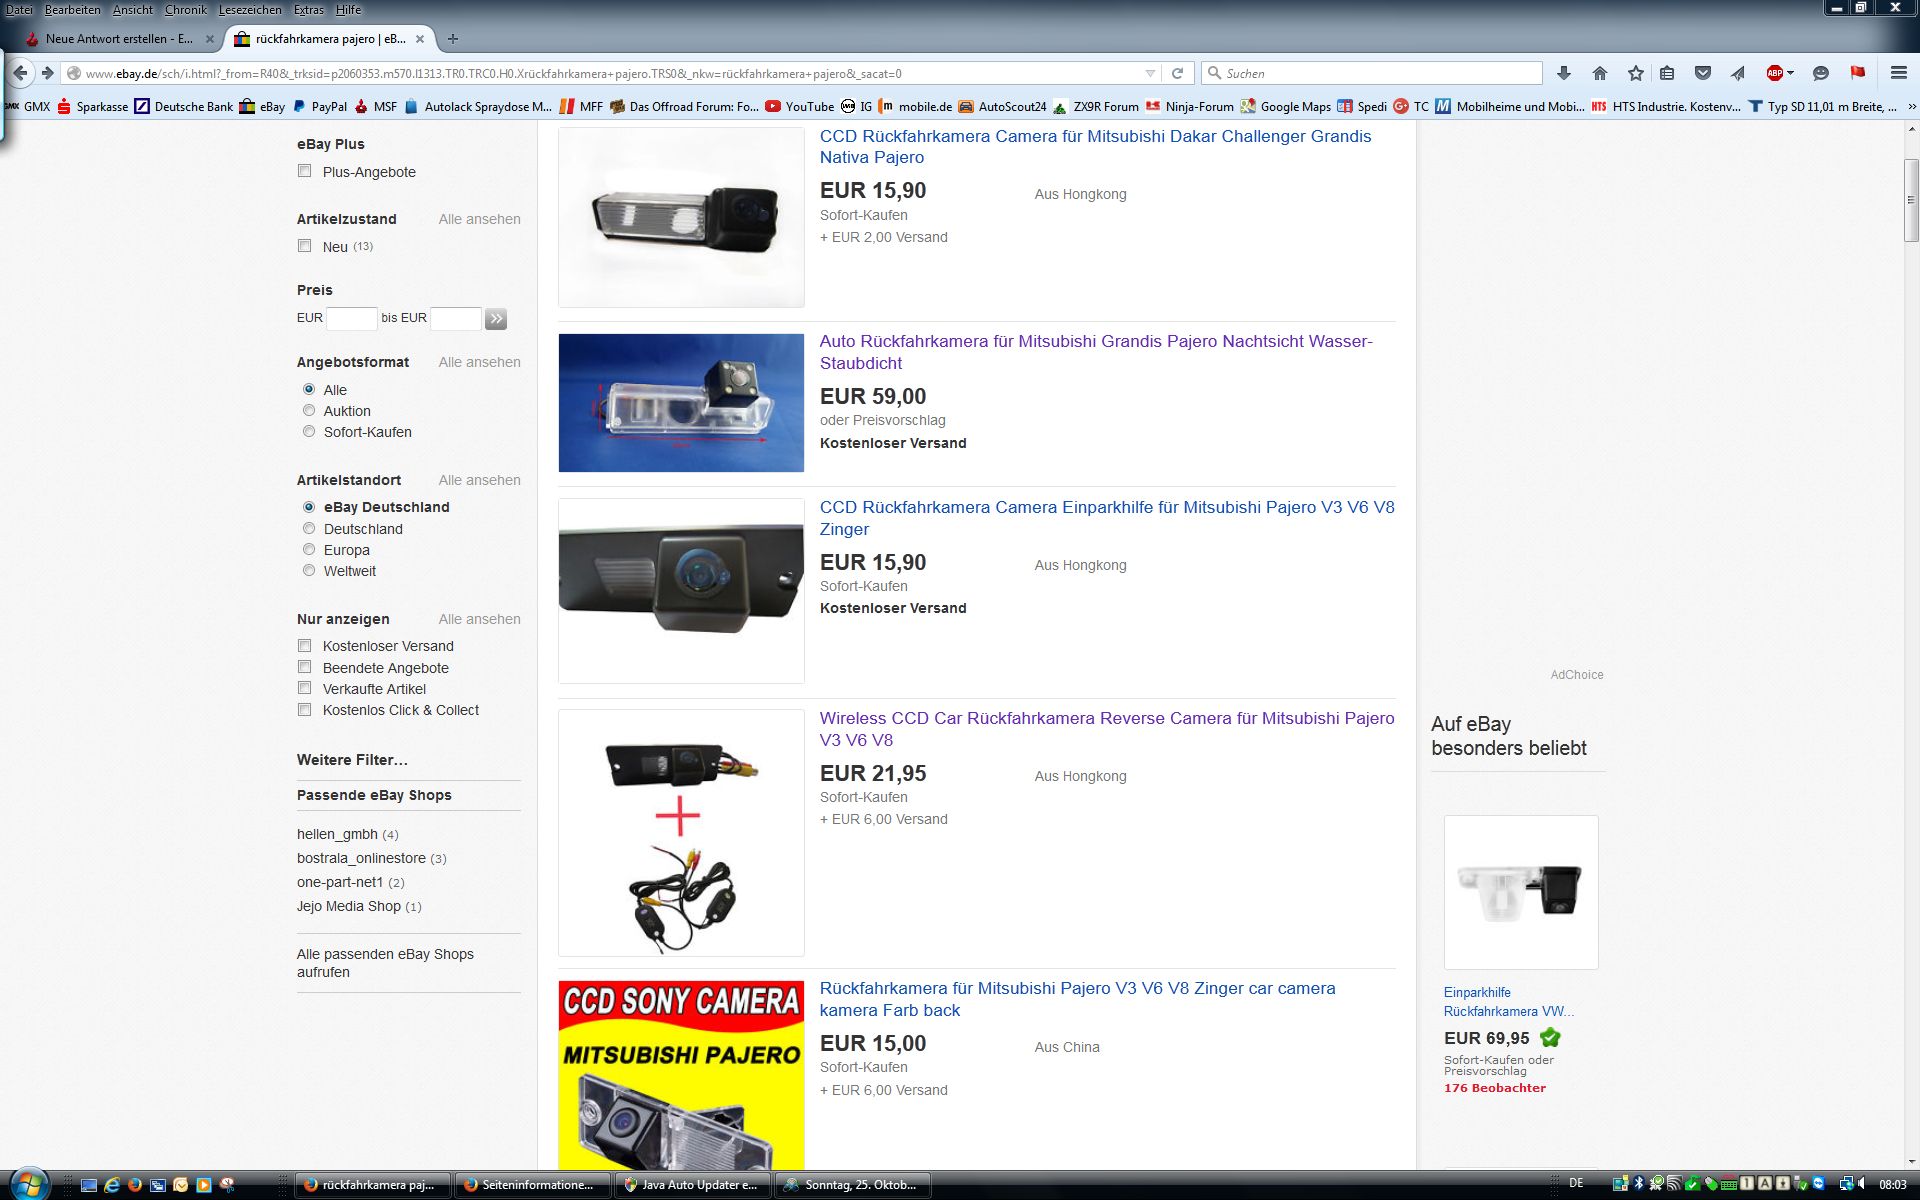Click the page vertical scrollbar thumb

coord(1911,200)
